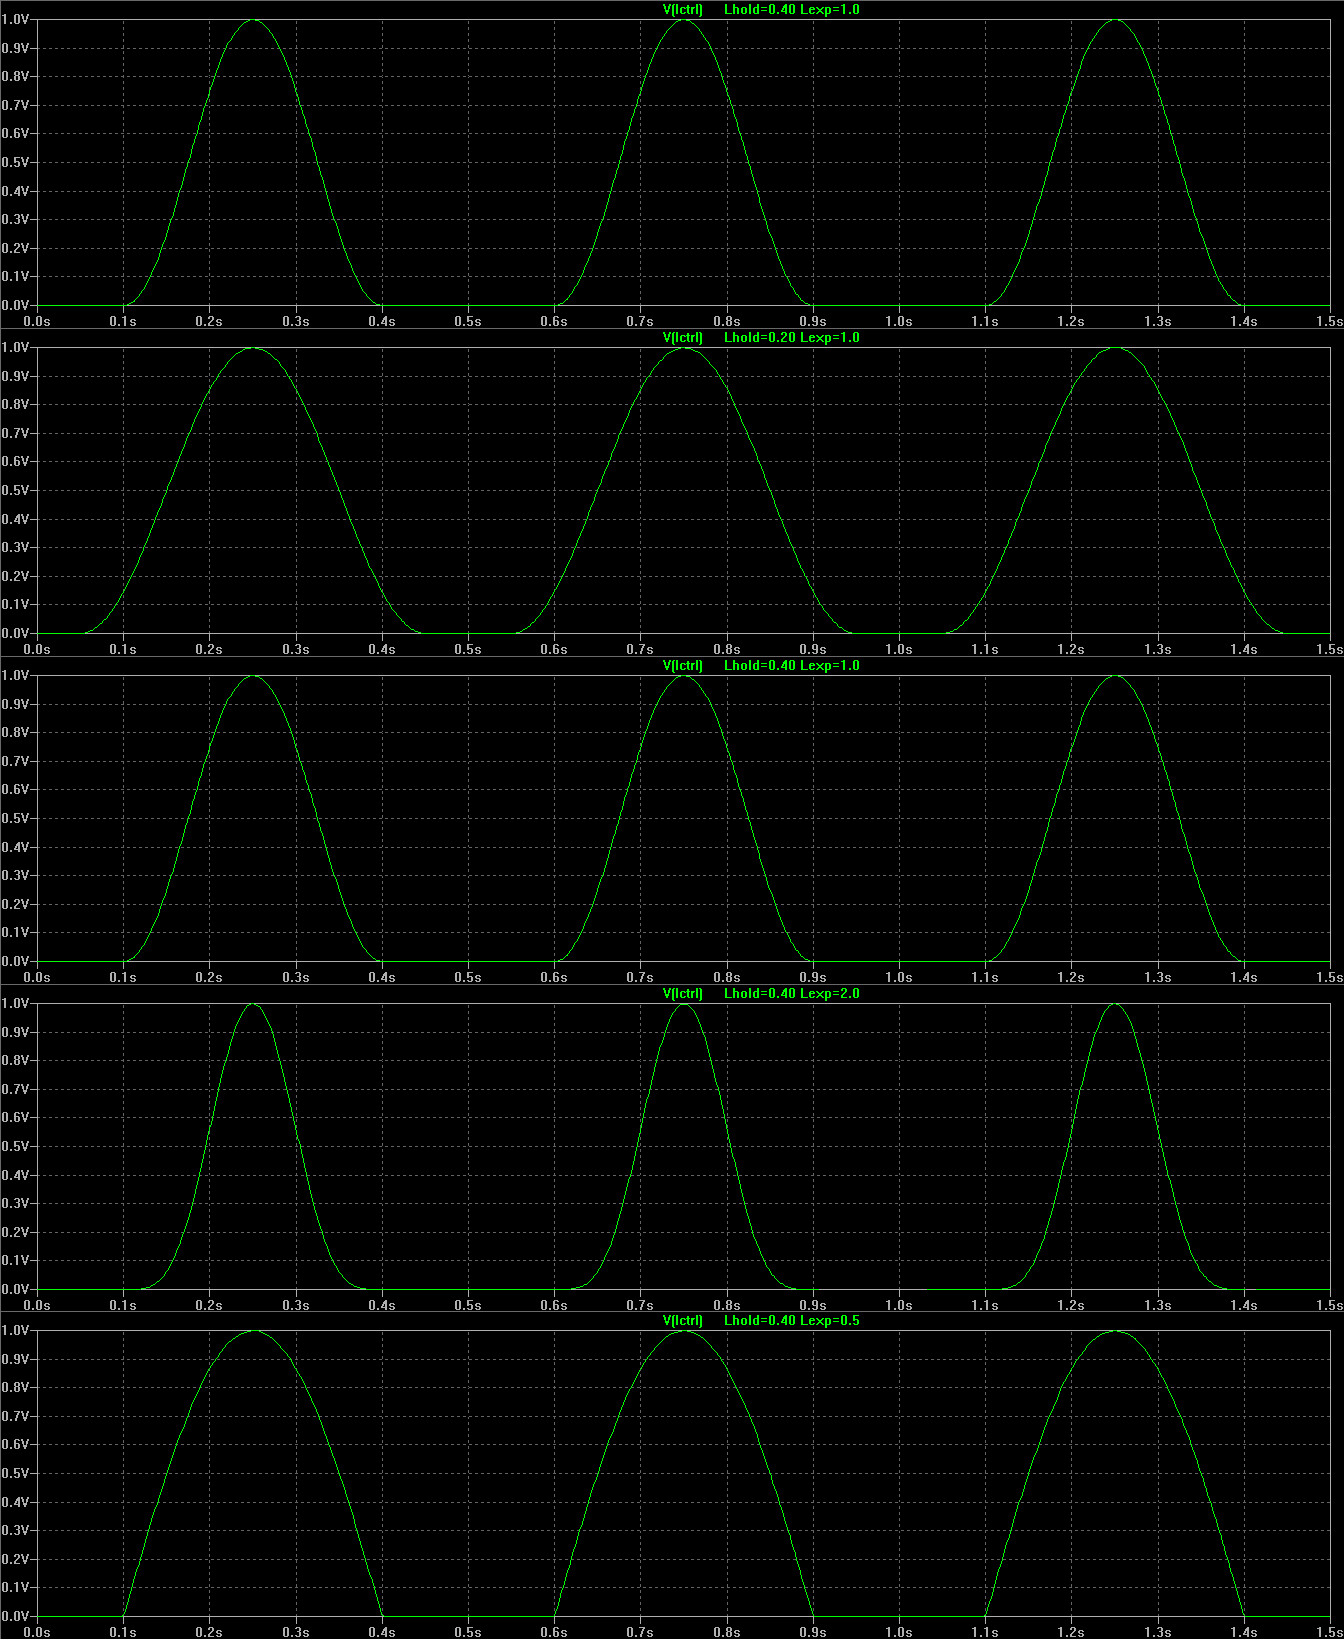
Task: Click the 'Lhold=0.40 Lexp=0.5' pane title
Action: tap(791, 1320)
